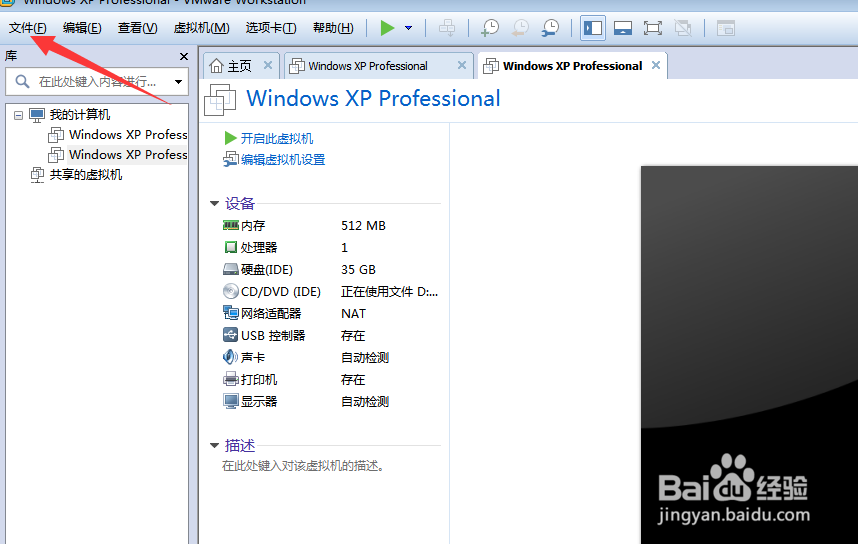Enter full screen mode icon
This screenshot has height=544, width=858.
(x=652, y=28)
